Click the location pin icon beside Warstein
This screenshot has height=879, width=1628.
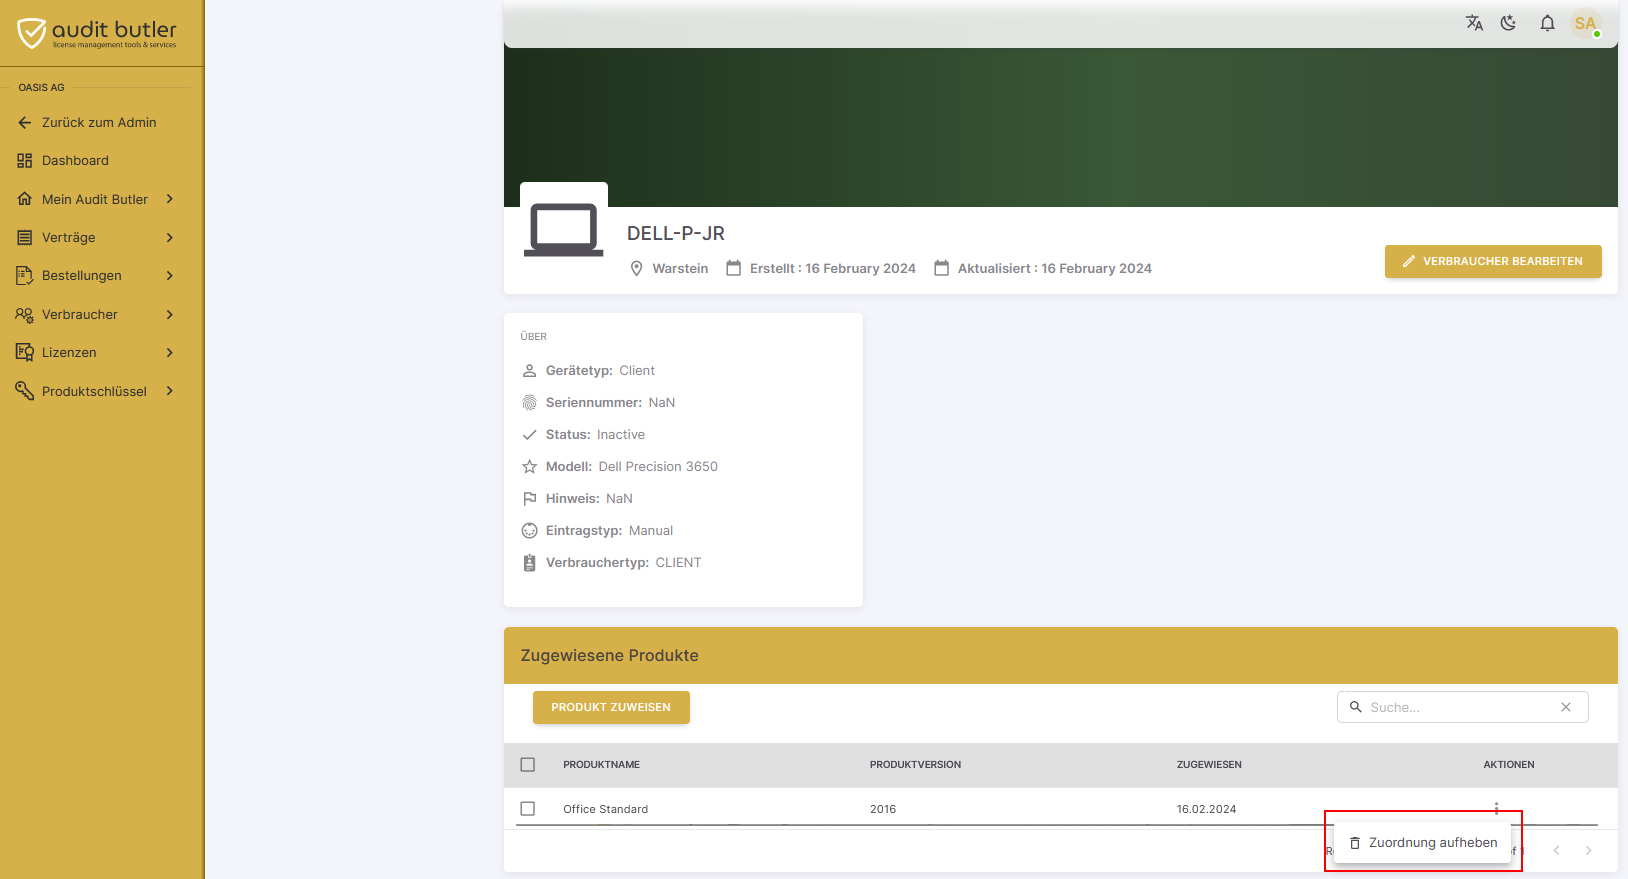pyautogui.click(x=636, y=269)
